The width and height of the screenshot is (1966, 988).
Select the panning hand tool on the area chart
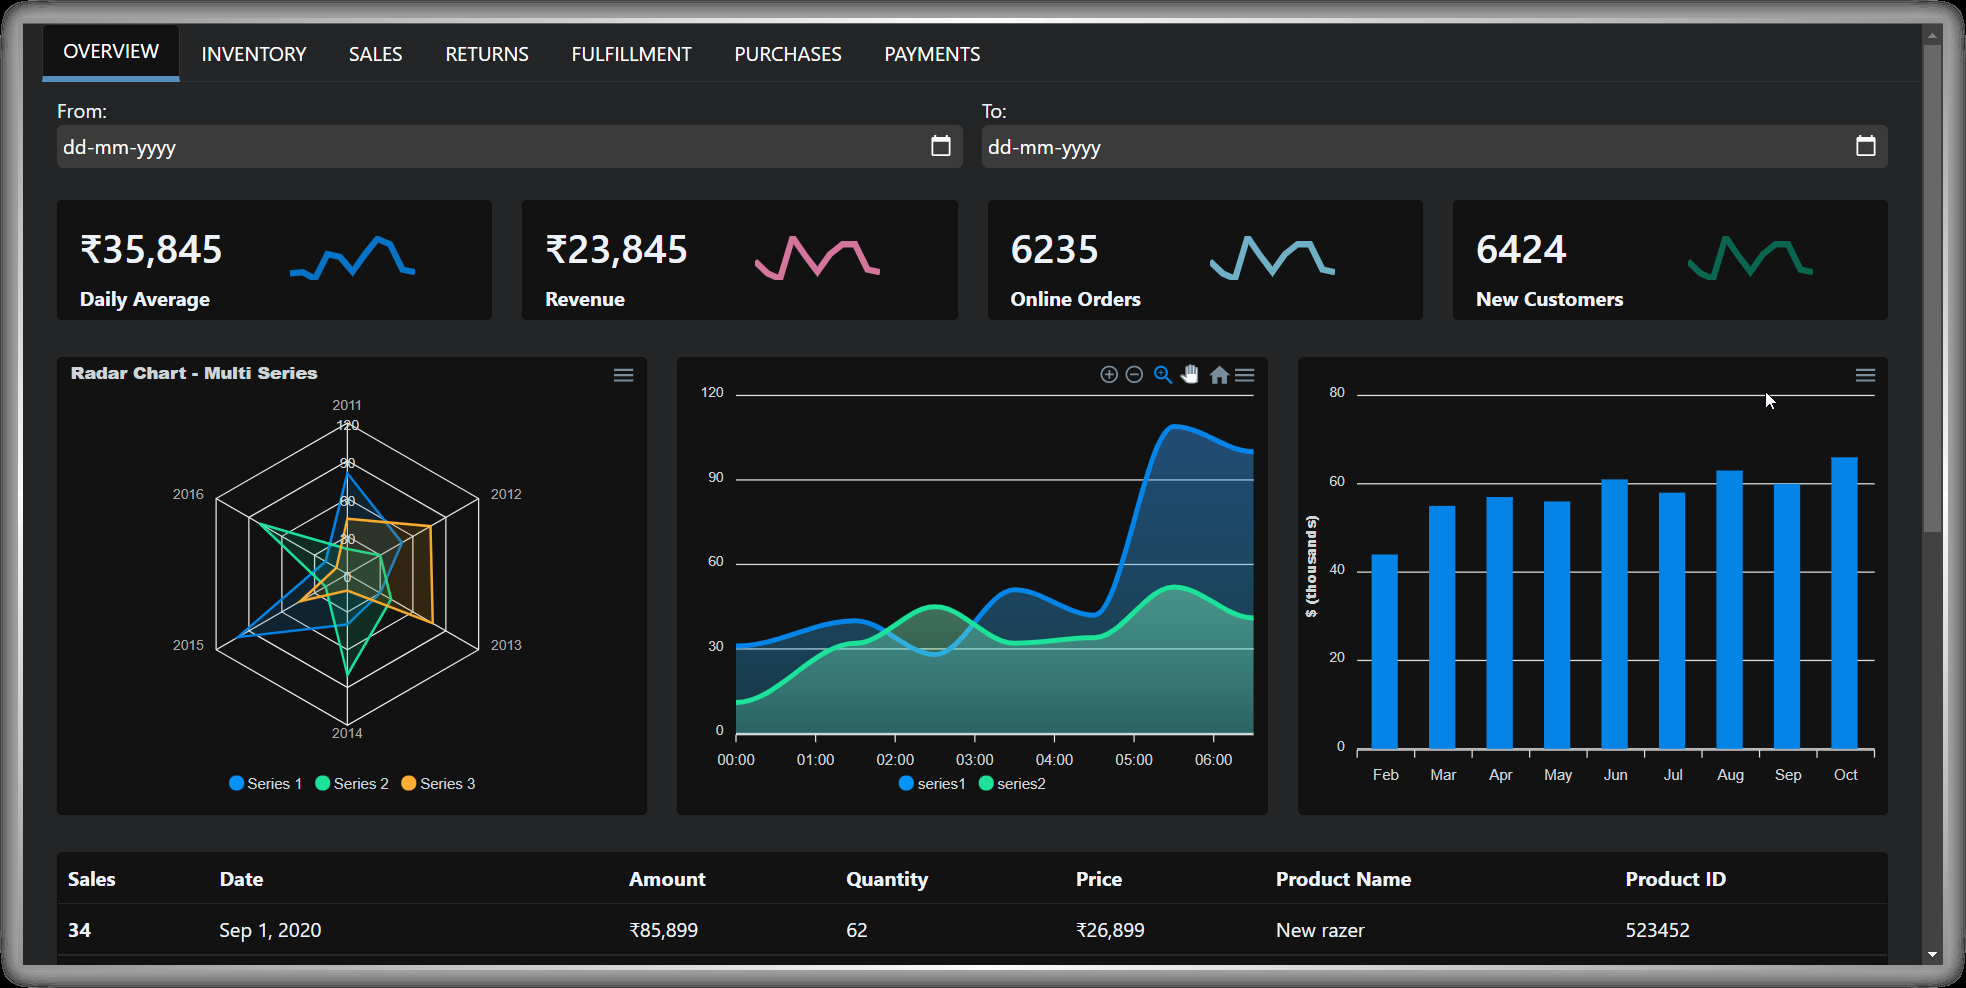1190,374
